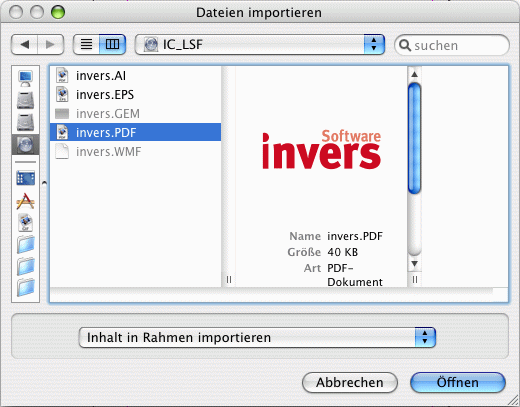Switch to list view

86,44
